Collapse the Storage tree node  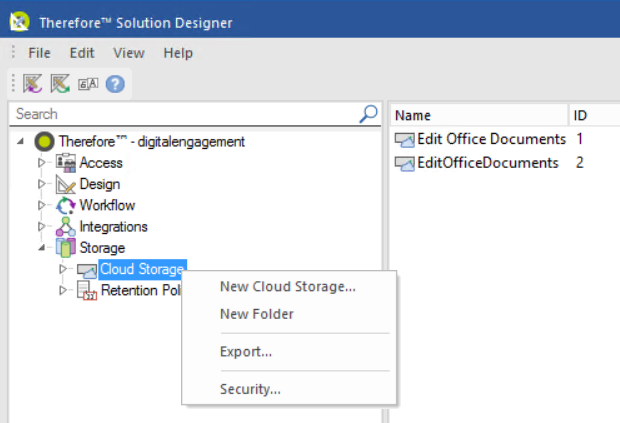click(x=42, y=248)
